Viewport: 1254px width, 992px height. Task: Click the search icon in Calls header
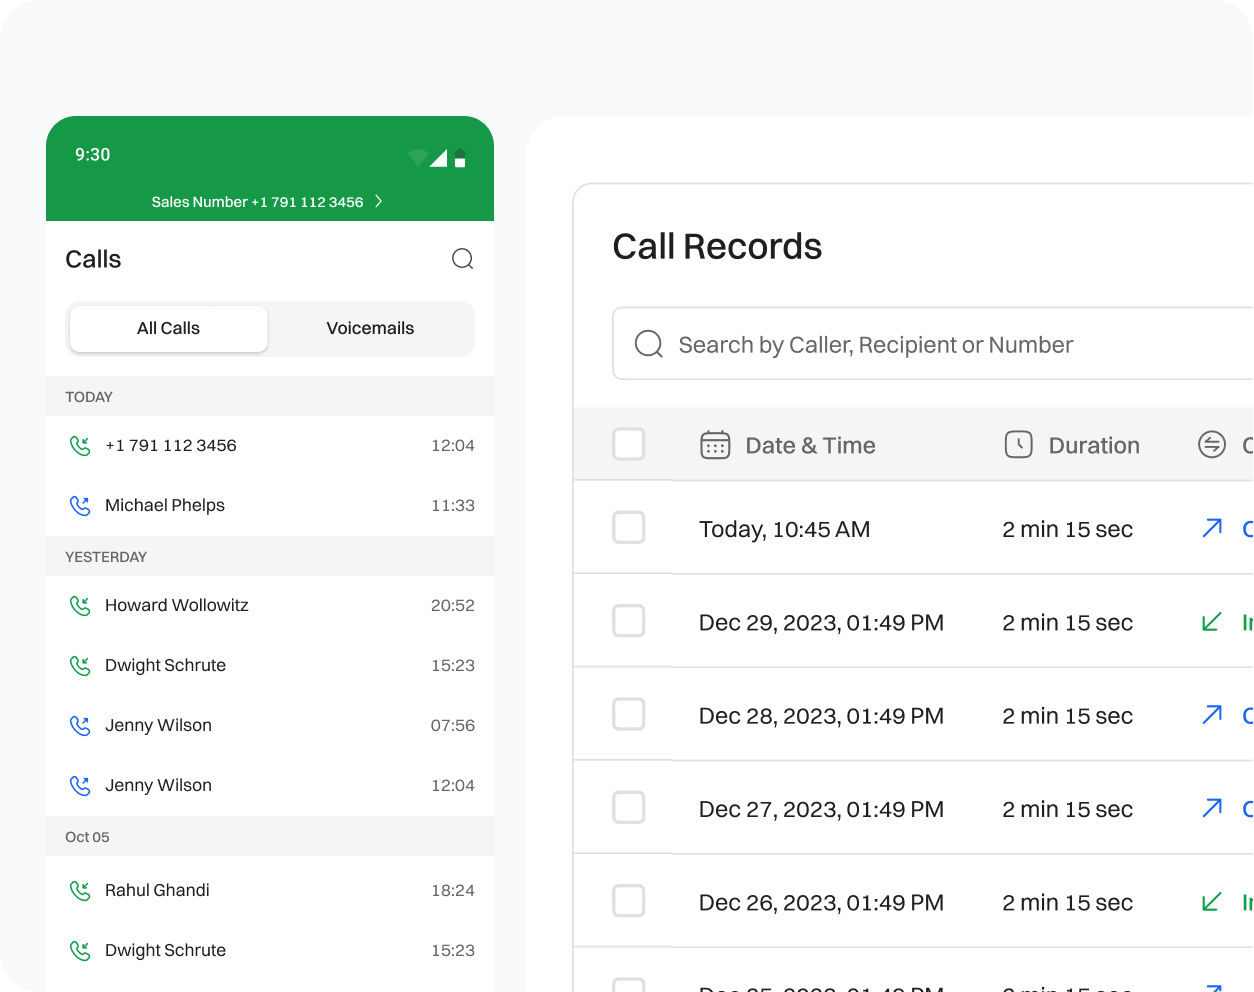462,258
